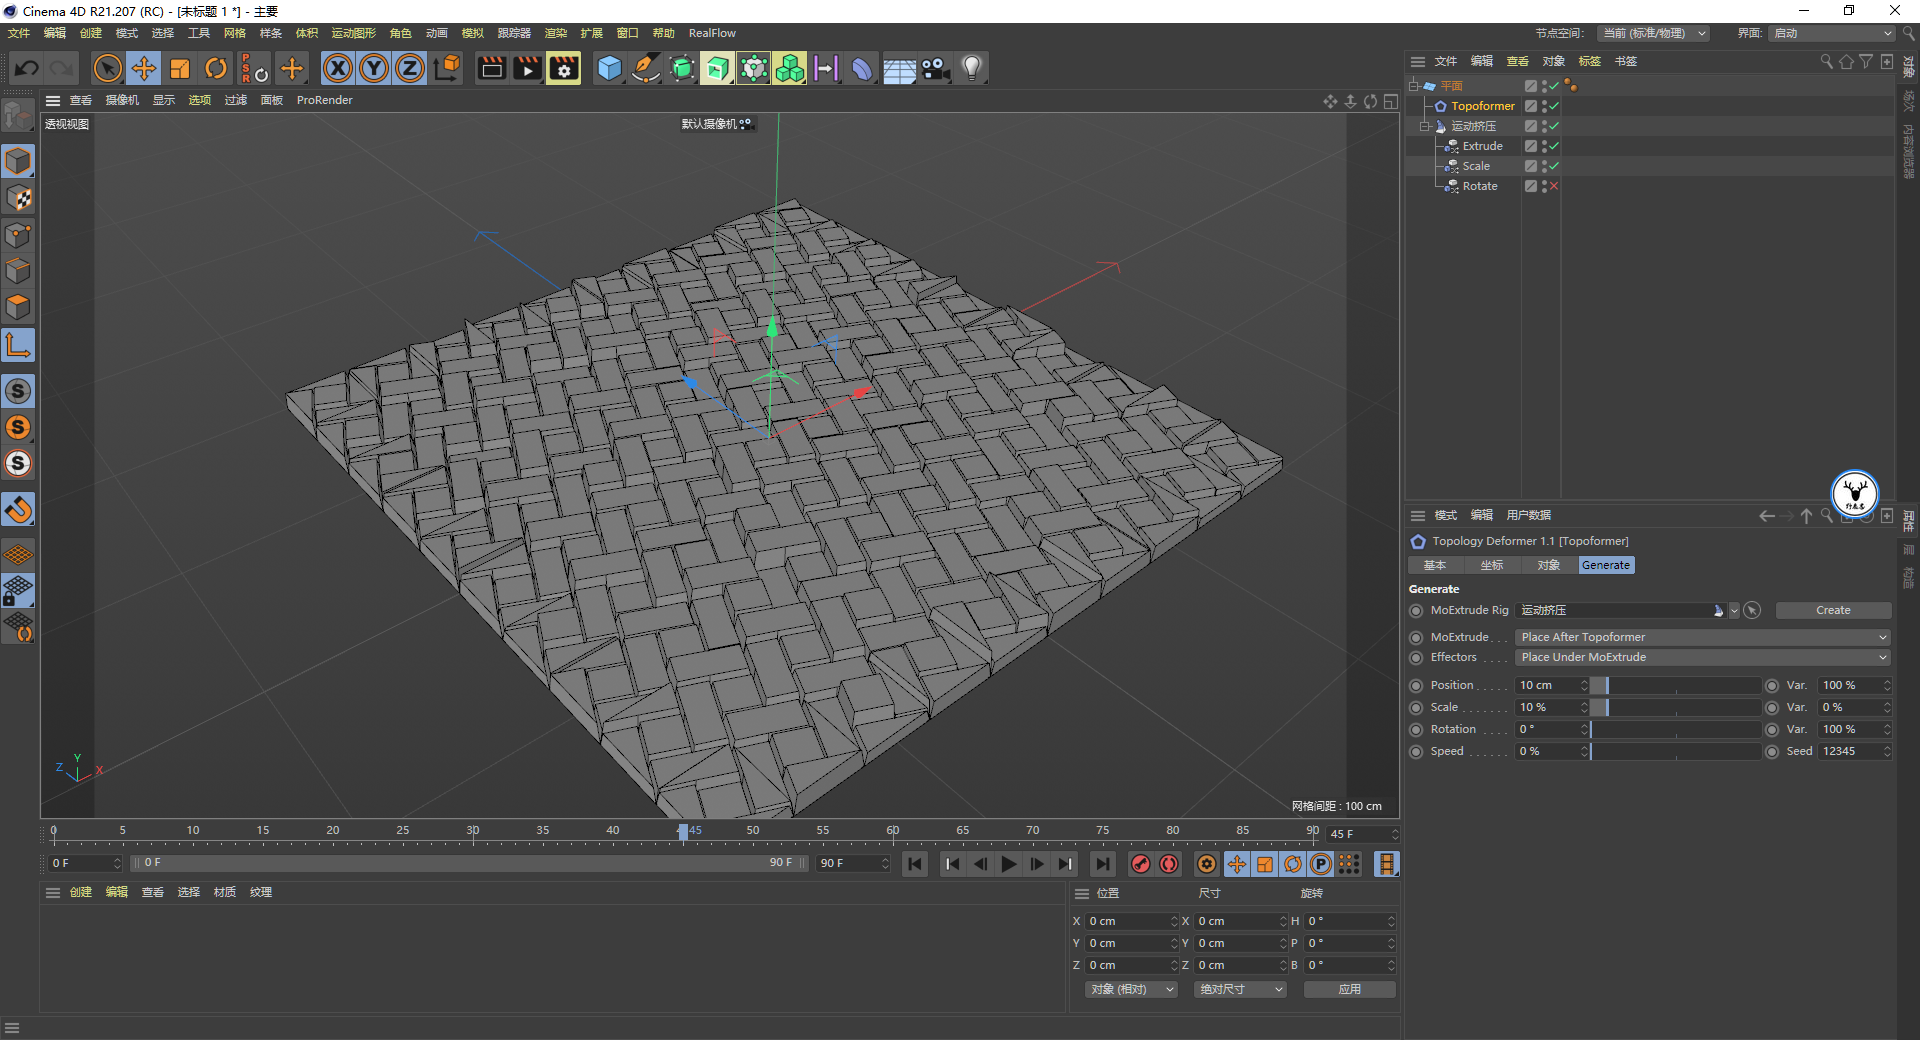Toggle the Y axis lock
Image resolution: width=1920 pixels, height=1040 pixels.
[374, 68]
